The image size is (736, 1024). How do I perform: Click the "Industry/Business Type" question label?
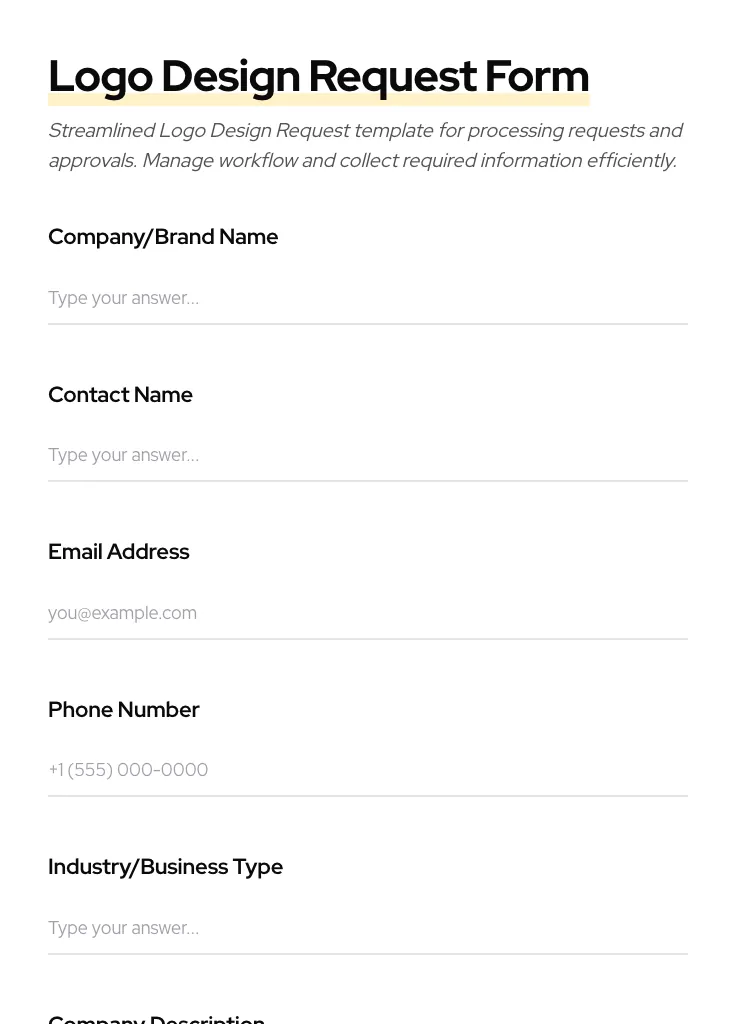165,867
